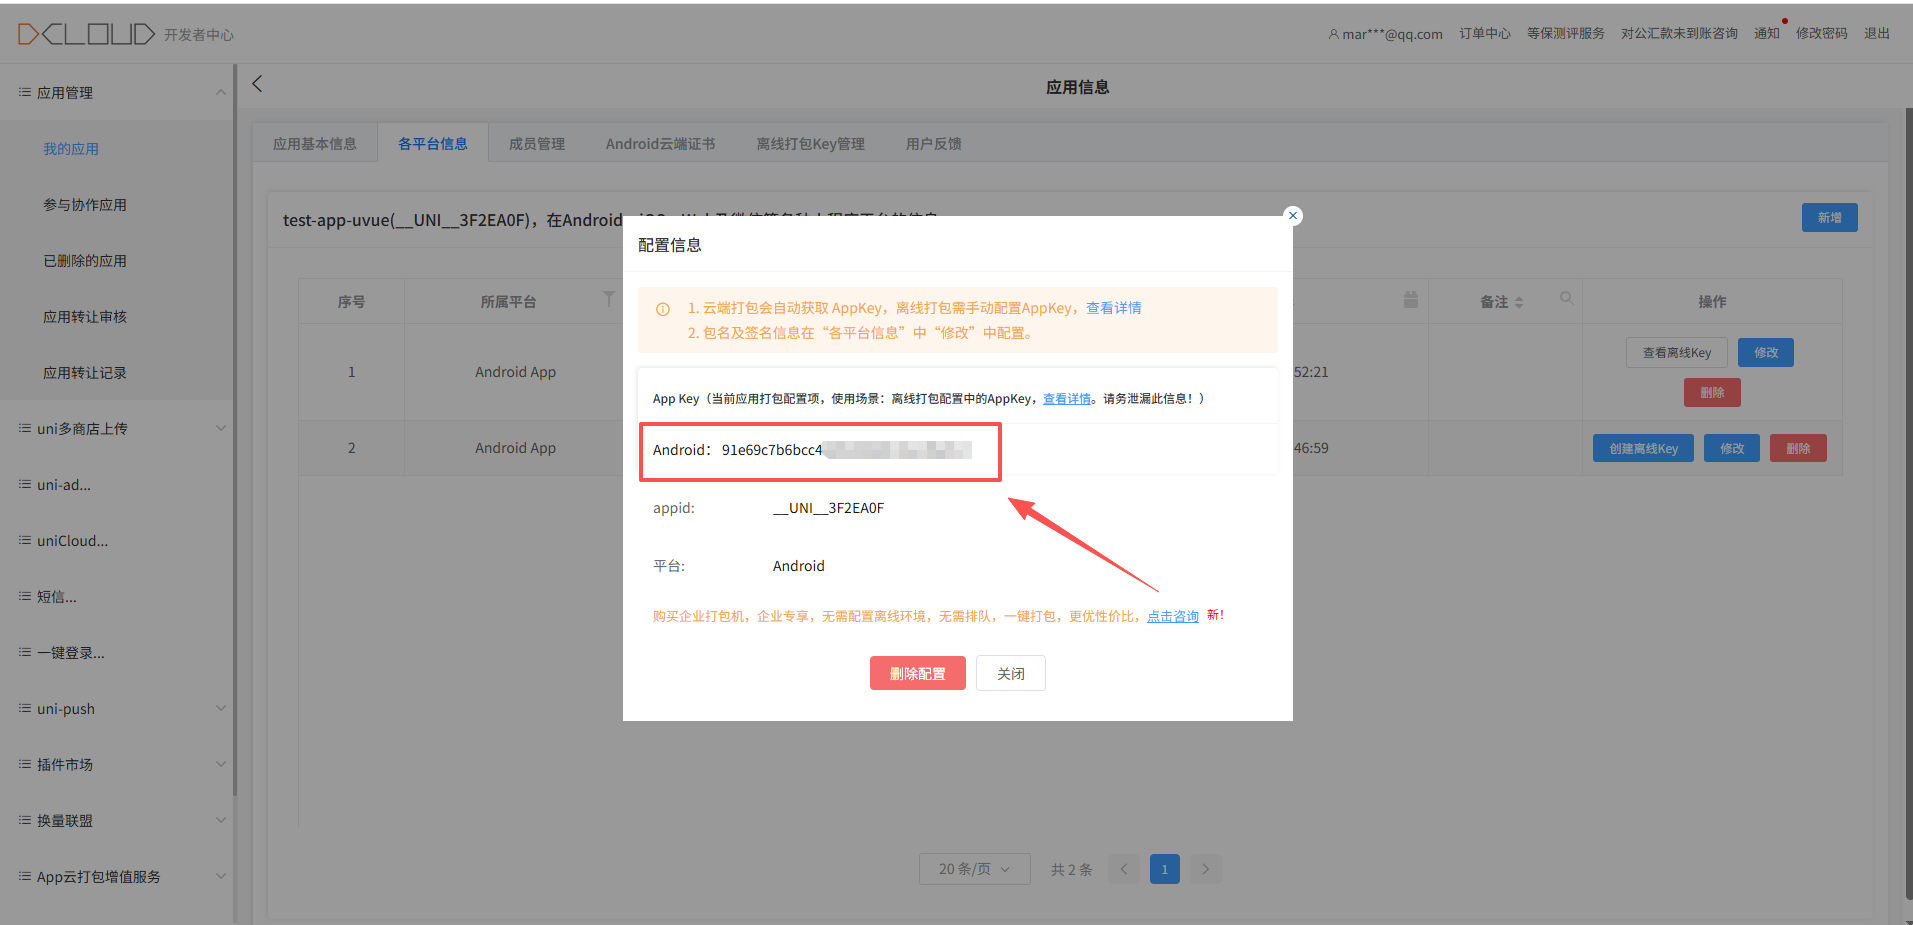Switch to the Android云端证书 tab
1913x925 pixels.
pos(660,144)
